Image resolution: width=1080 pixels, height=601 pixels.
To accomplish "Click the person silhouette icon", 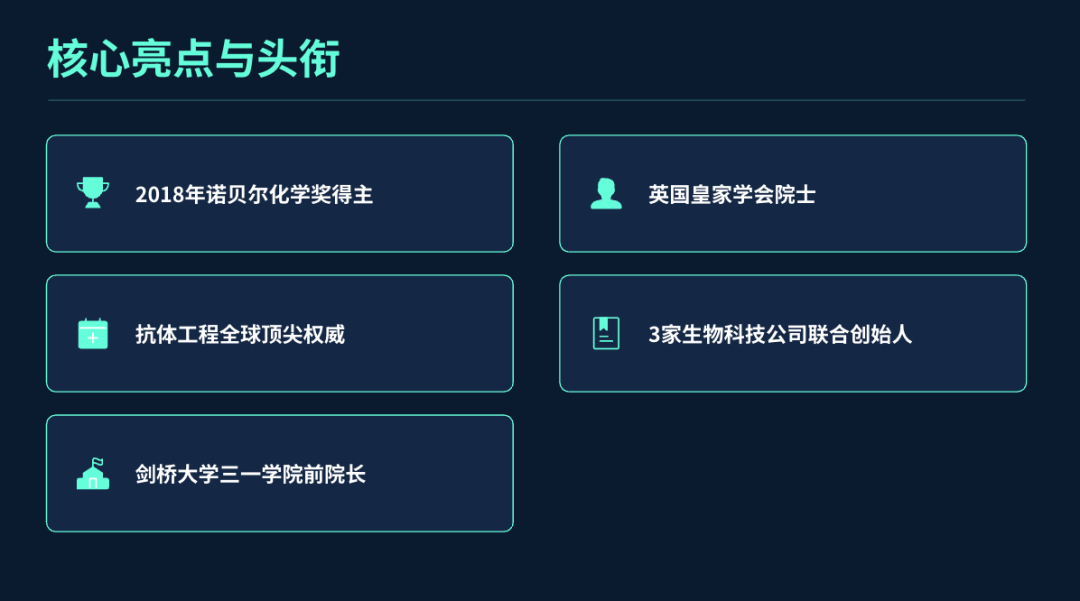I will (x=606, y=193).
